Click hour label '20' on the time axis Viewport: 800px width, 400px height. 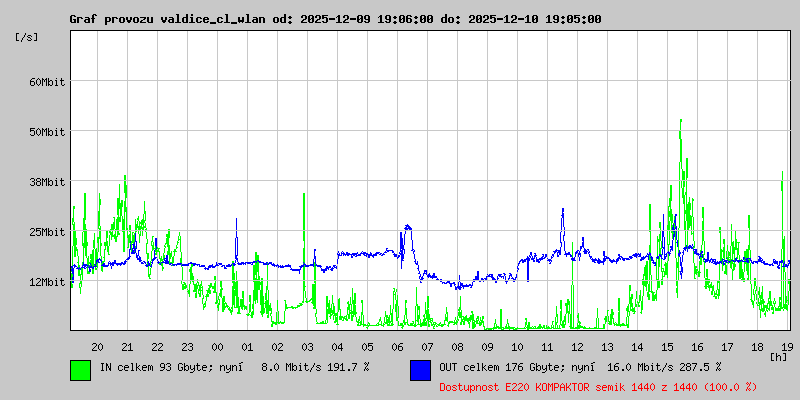[97, 347]
